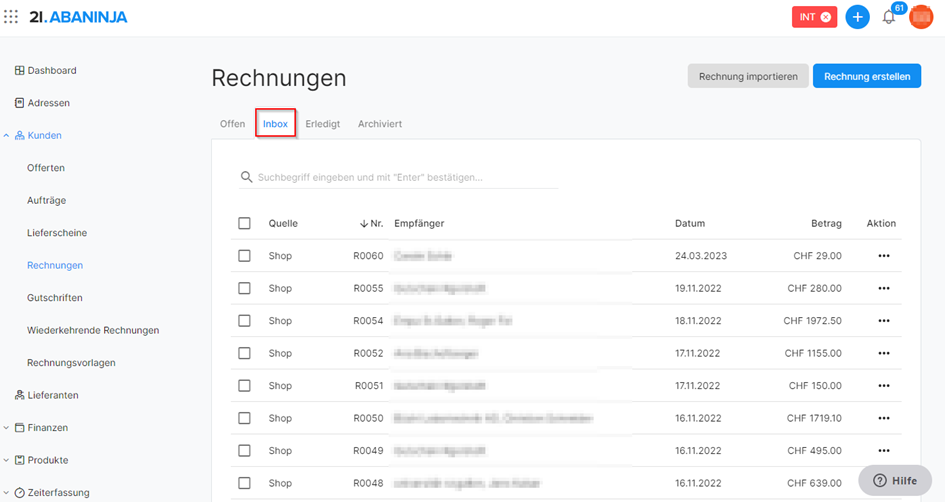Click the Dashboard icon in sidebar
945x502 pixels.
(19, 71)
